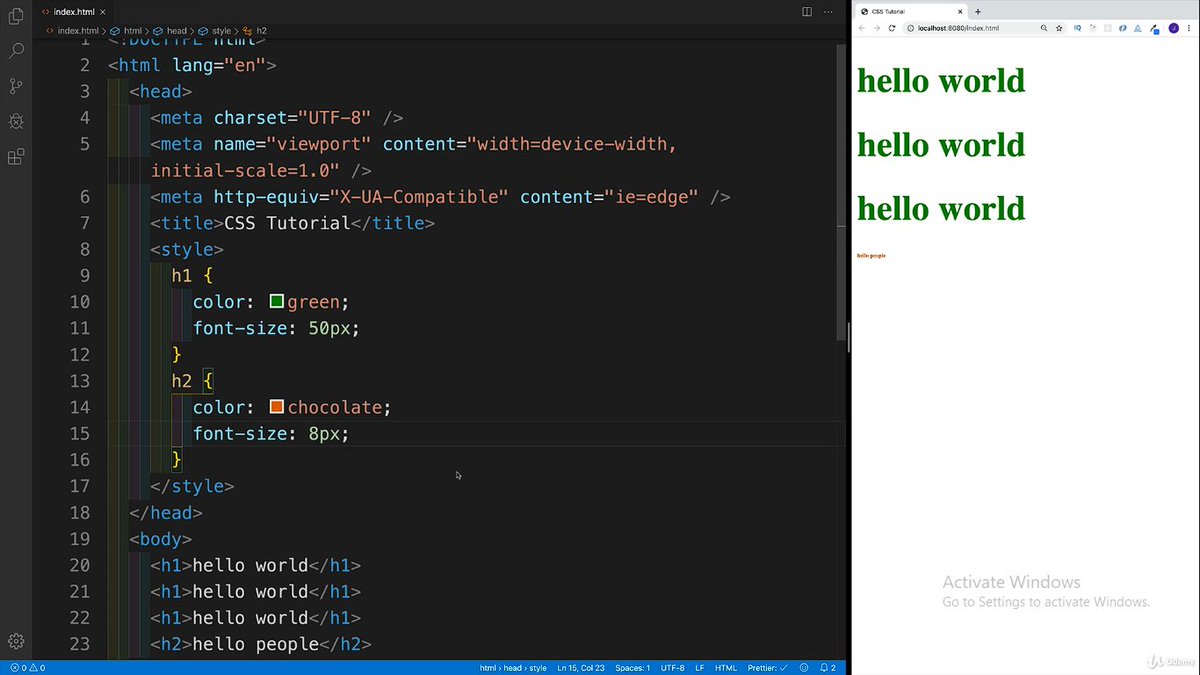Click the Prettier status item
This screenshot has width=1200, height=675.
768,667
